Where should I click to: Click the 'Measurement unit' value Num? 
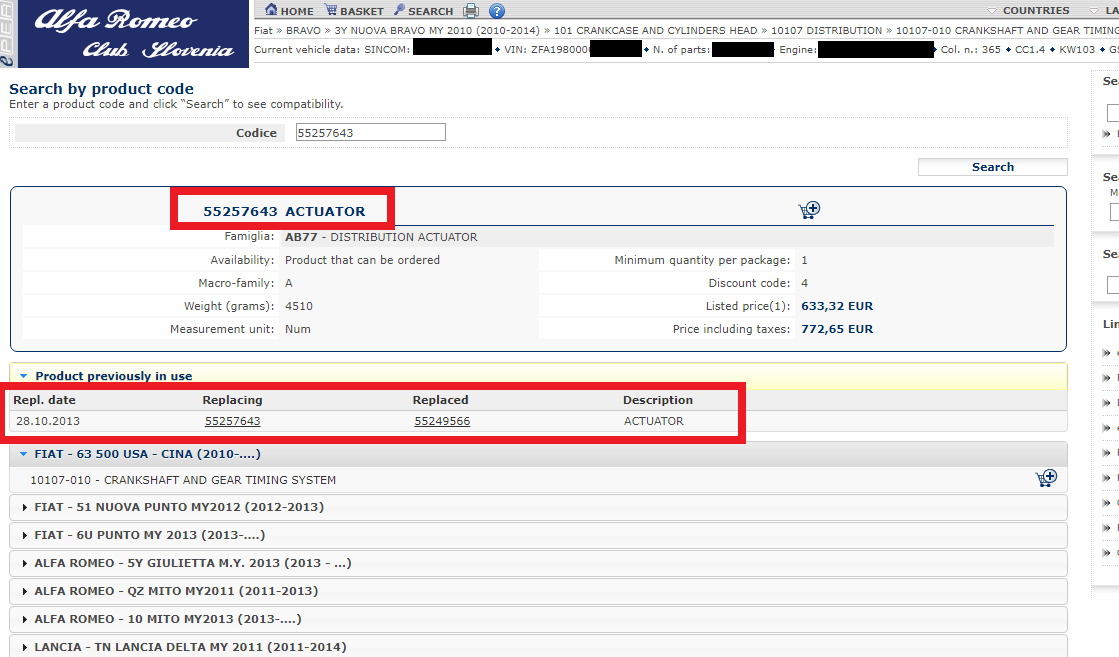tap(298, 329)
